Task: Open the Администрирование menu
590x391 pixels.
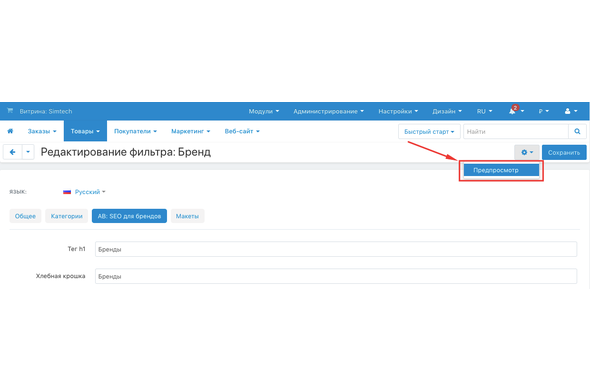Action: click(328, 111)
